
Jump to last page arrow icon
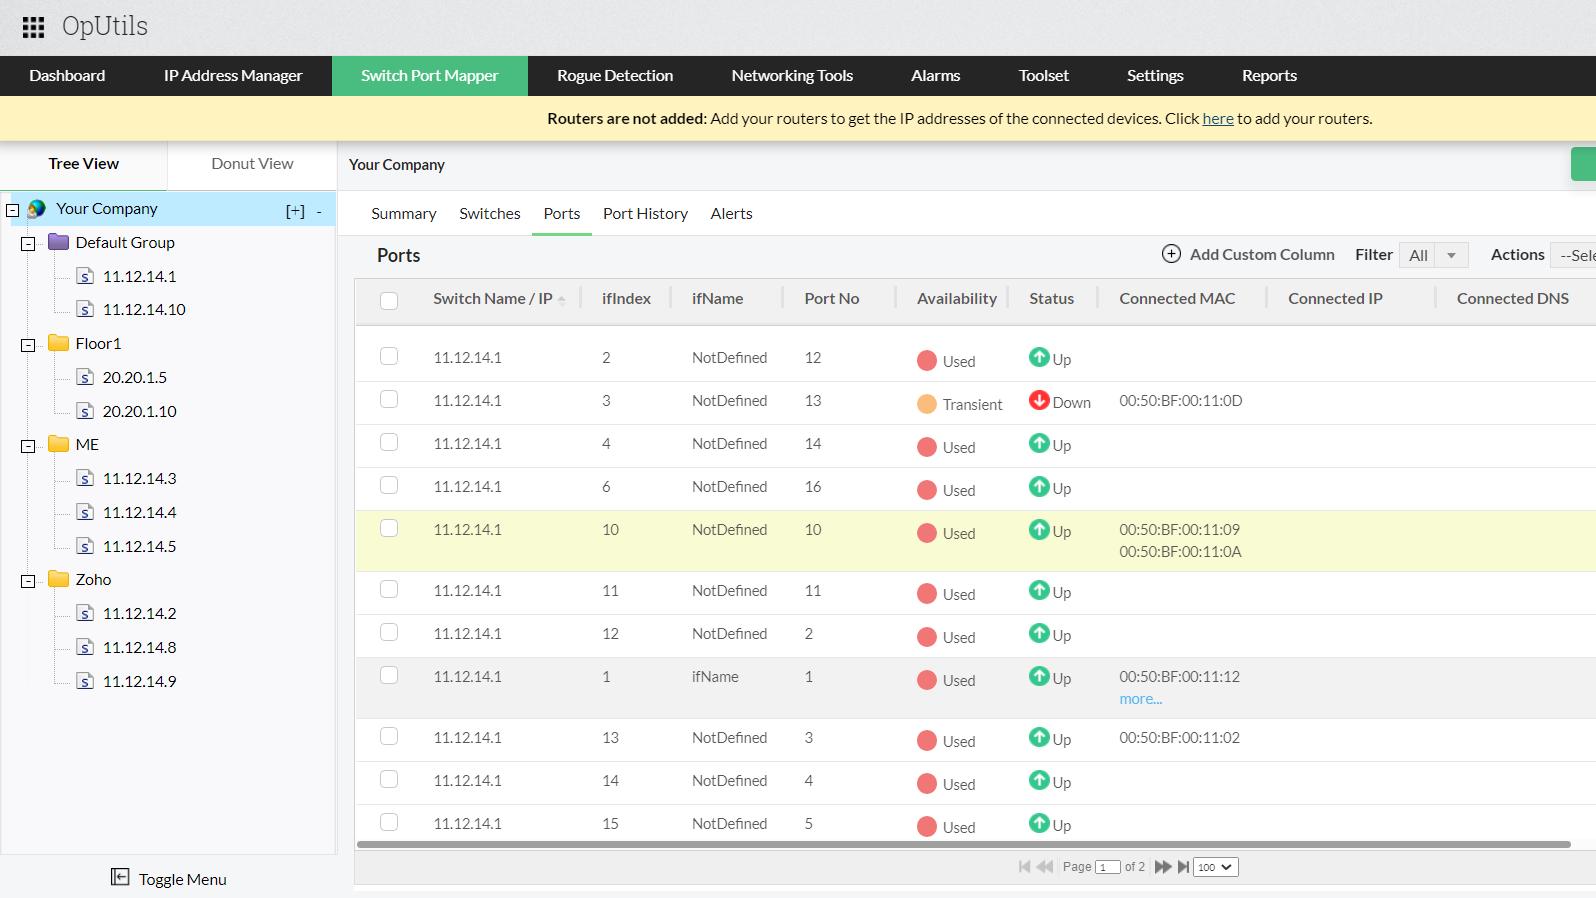[x=1183, y=867]
